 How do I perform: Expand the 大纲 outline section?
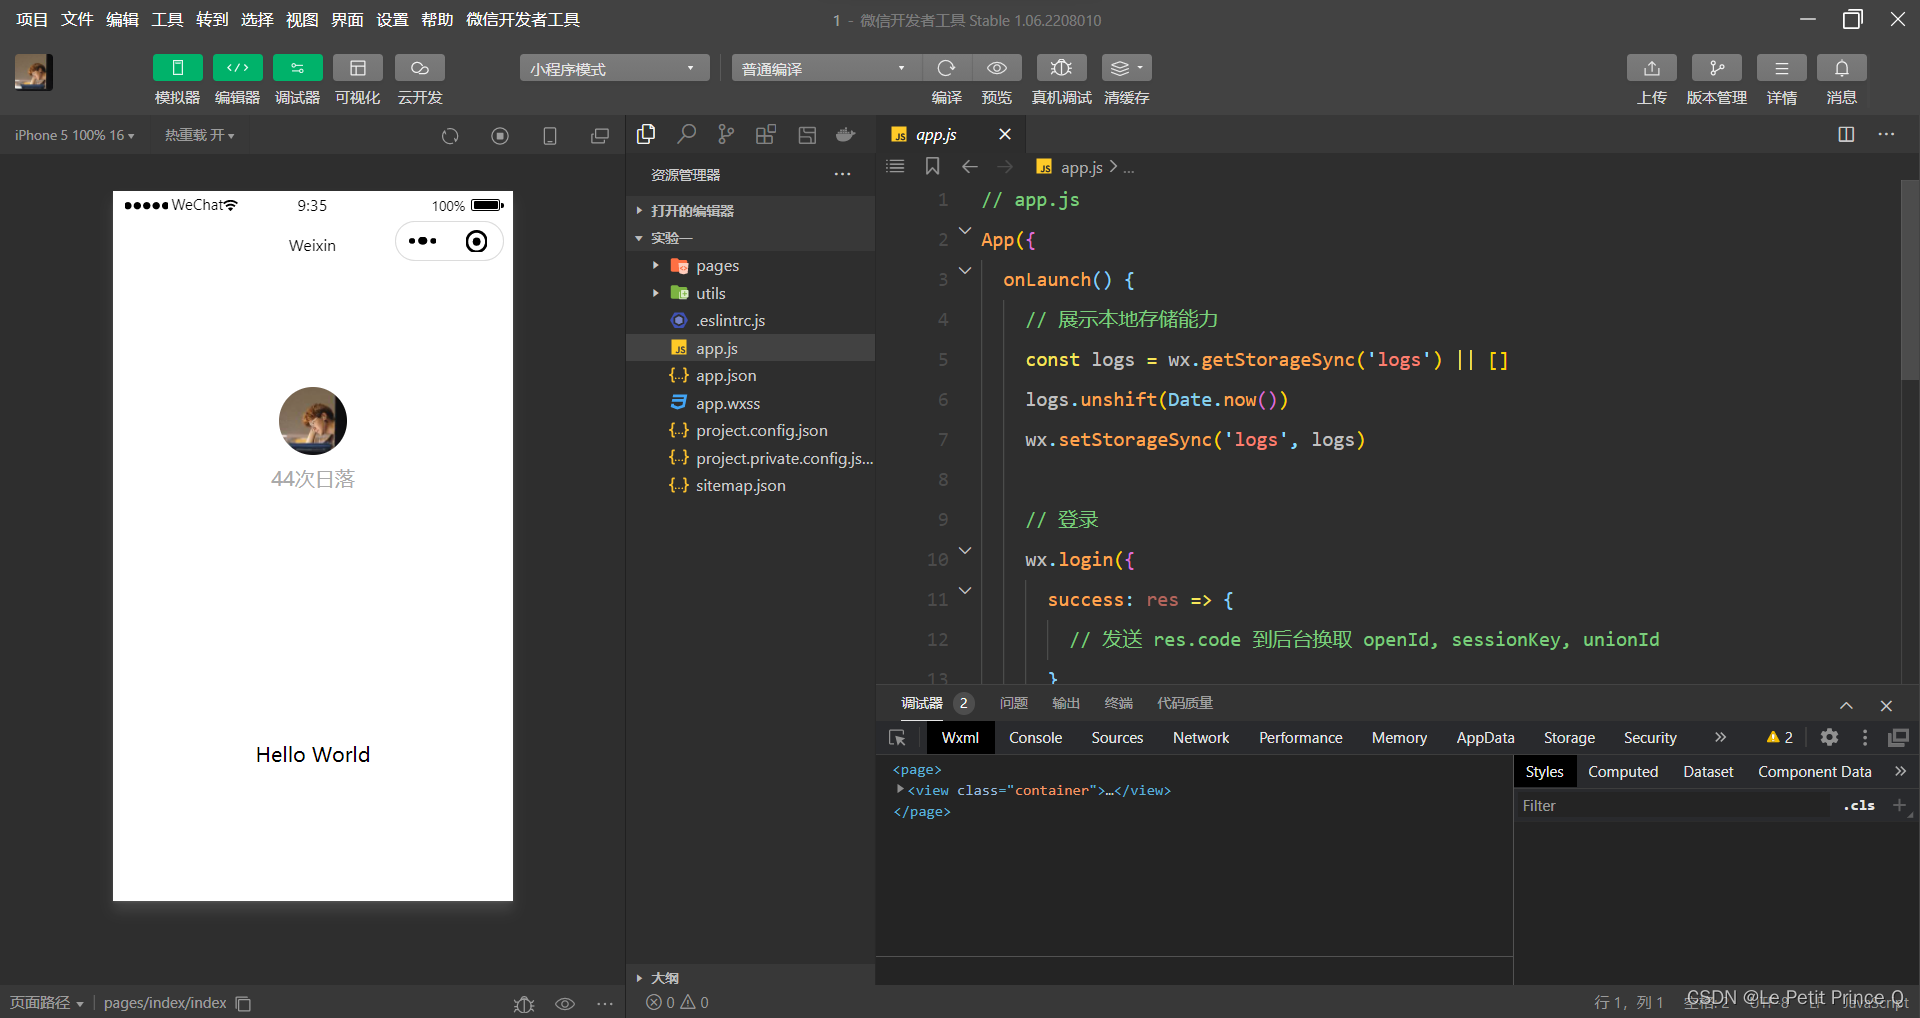click(750, 977)
